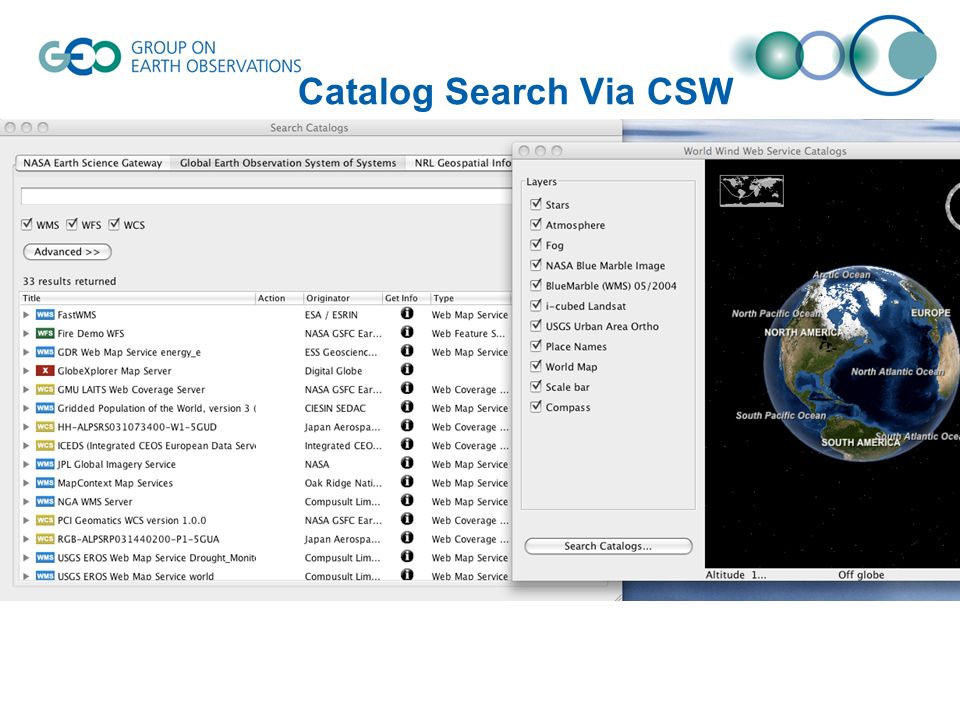Expand GDR Web Map Service energy_e row
This screenshot has height=720, width=960.
[x=26, y=352]
